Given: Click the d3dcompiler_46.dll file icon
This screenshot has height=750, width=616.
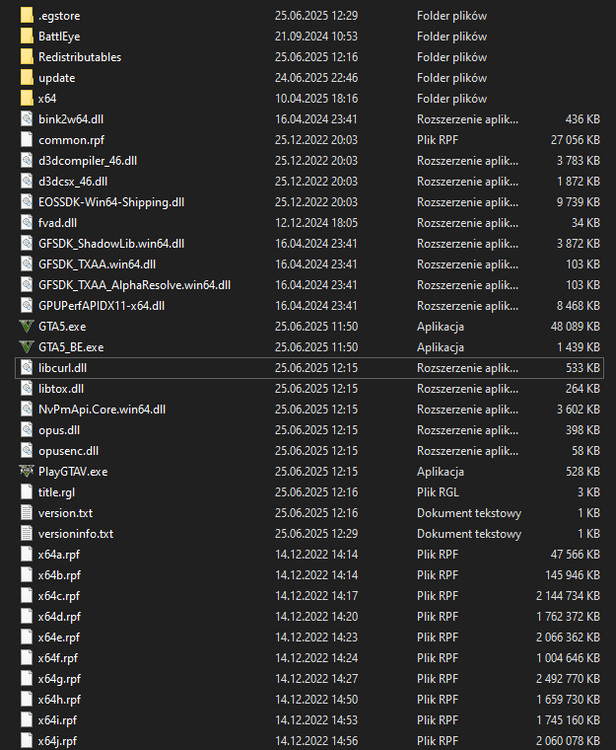Looking at the screenshot, I should 27,161.
